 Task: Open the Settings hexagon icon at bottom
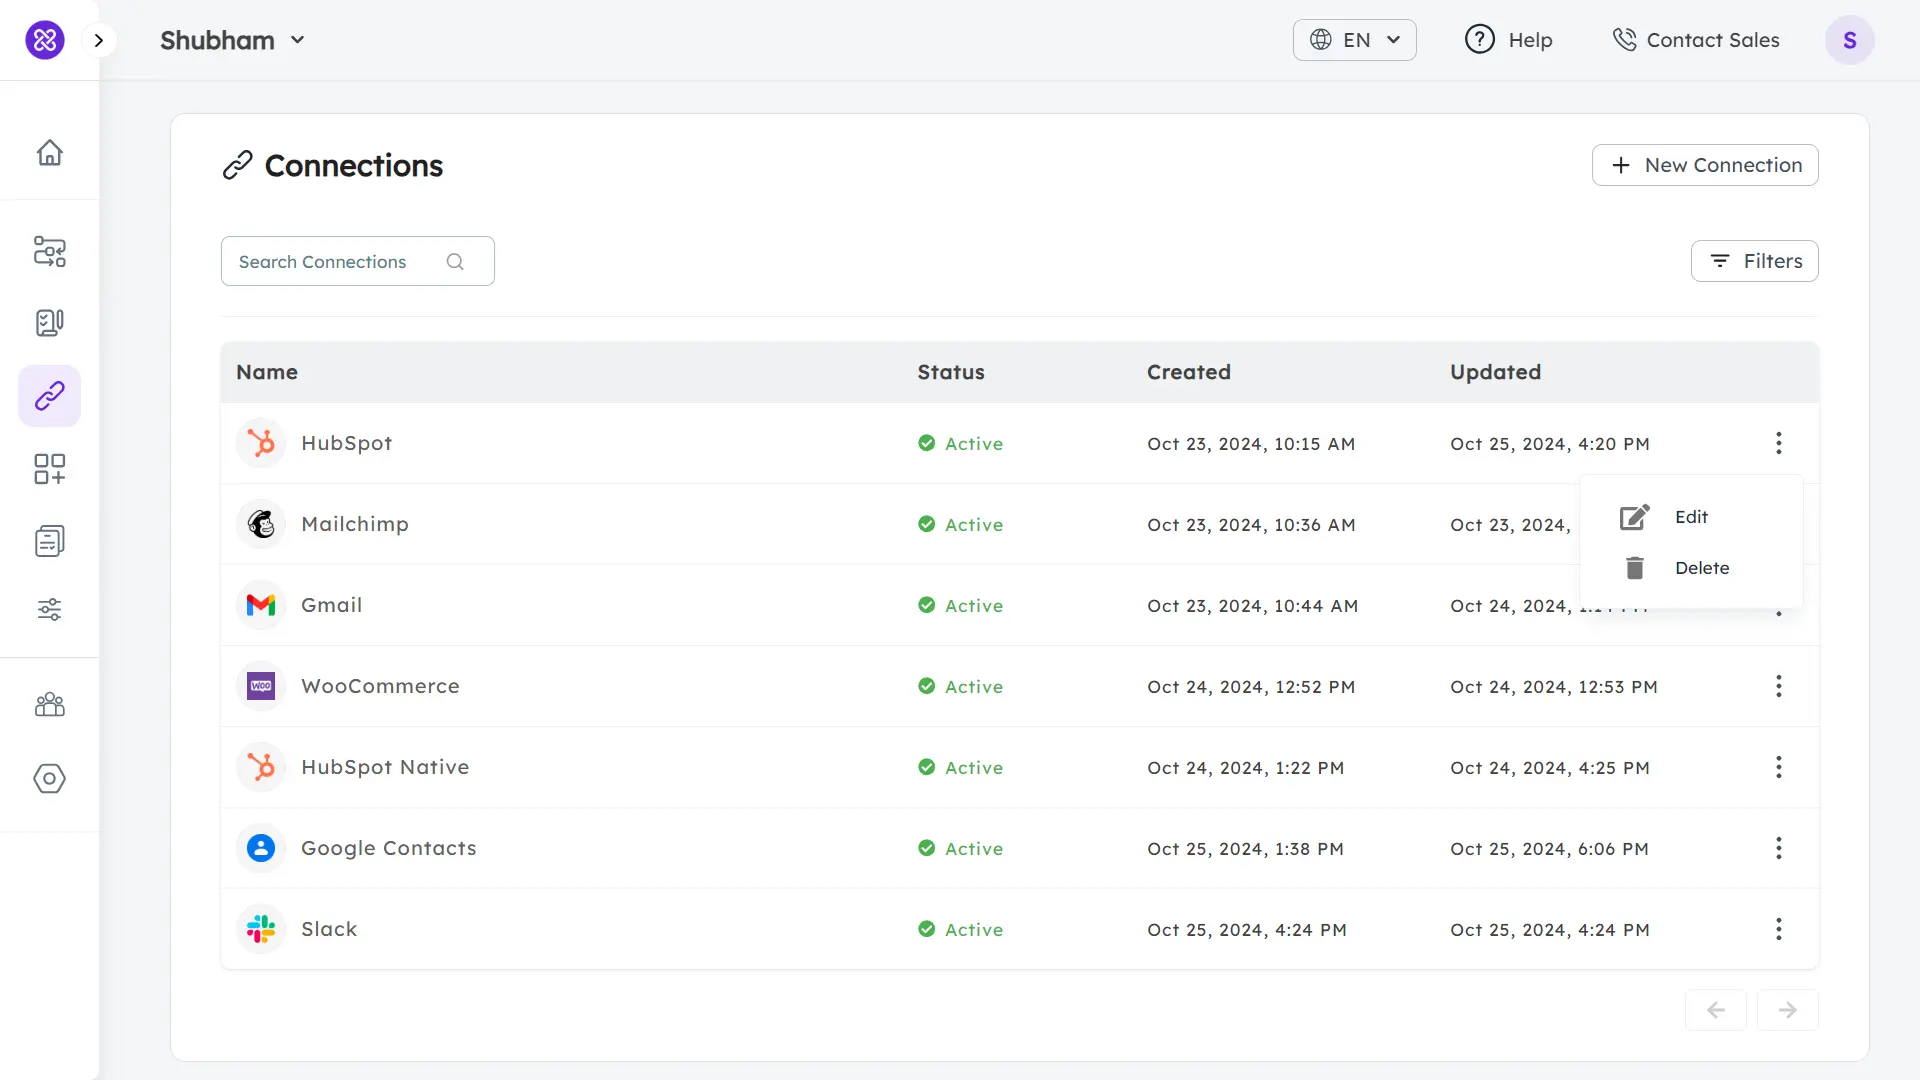pyautogui.click(x=49, y=779)
